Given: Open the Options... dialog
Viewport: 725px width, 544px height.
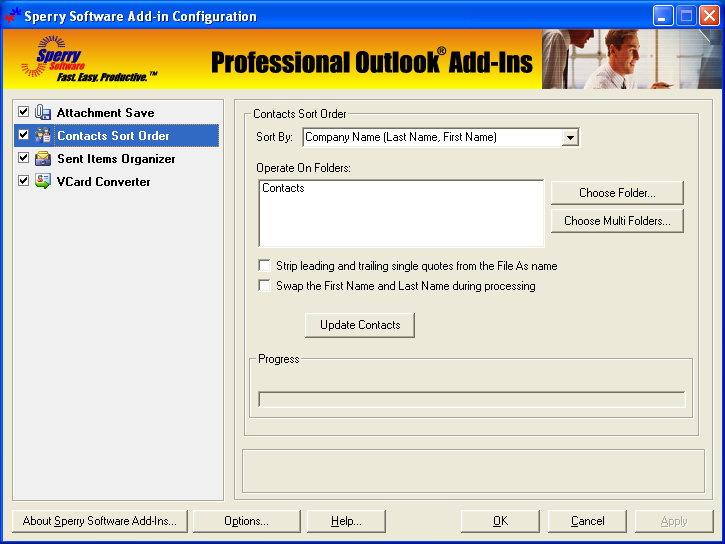Looking at the screenshot, I should (246, 521).
